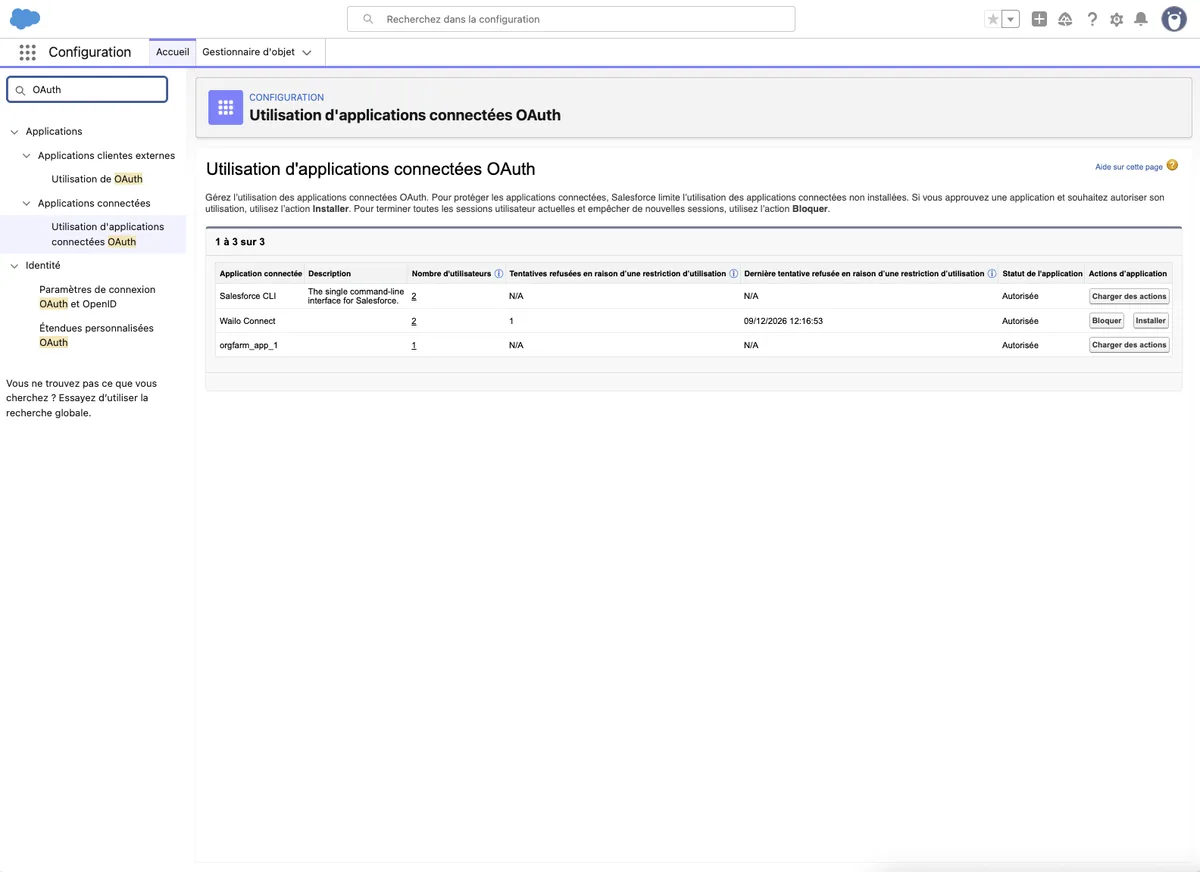Click Bloquer for Wailo Connect
This screenshot has height=872, width=1200.
(x=1107, y=321)
